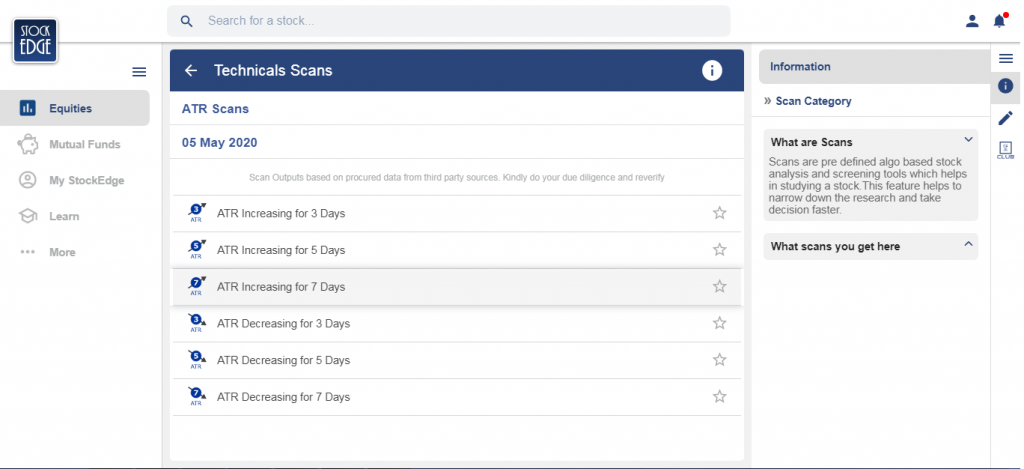Click the ATR Scans heading
Screen dimensions: 1024x469
point(215,109)
